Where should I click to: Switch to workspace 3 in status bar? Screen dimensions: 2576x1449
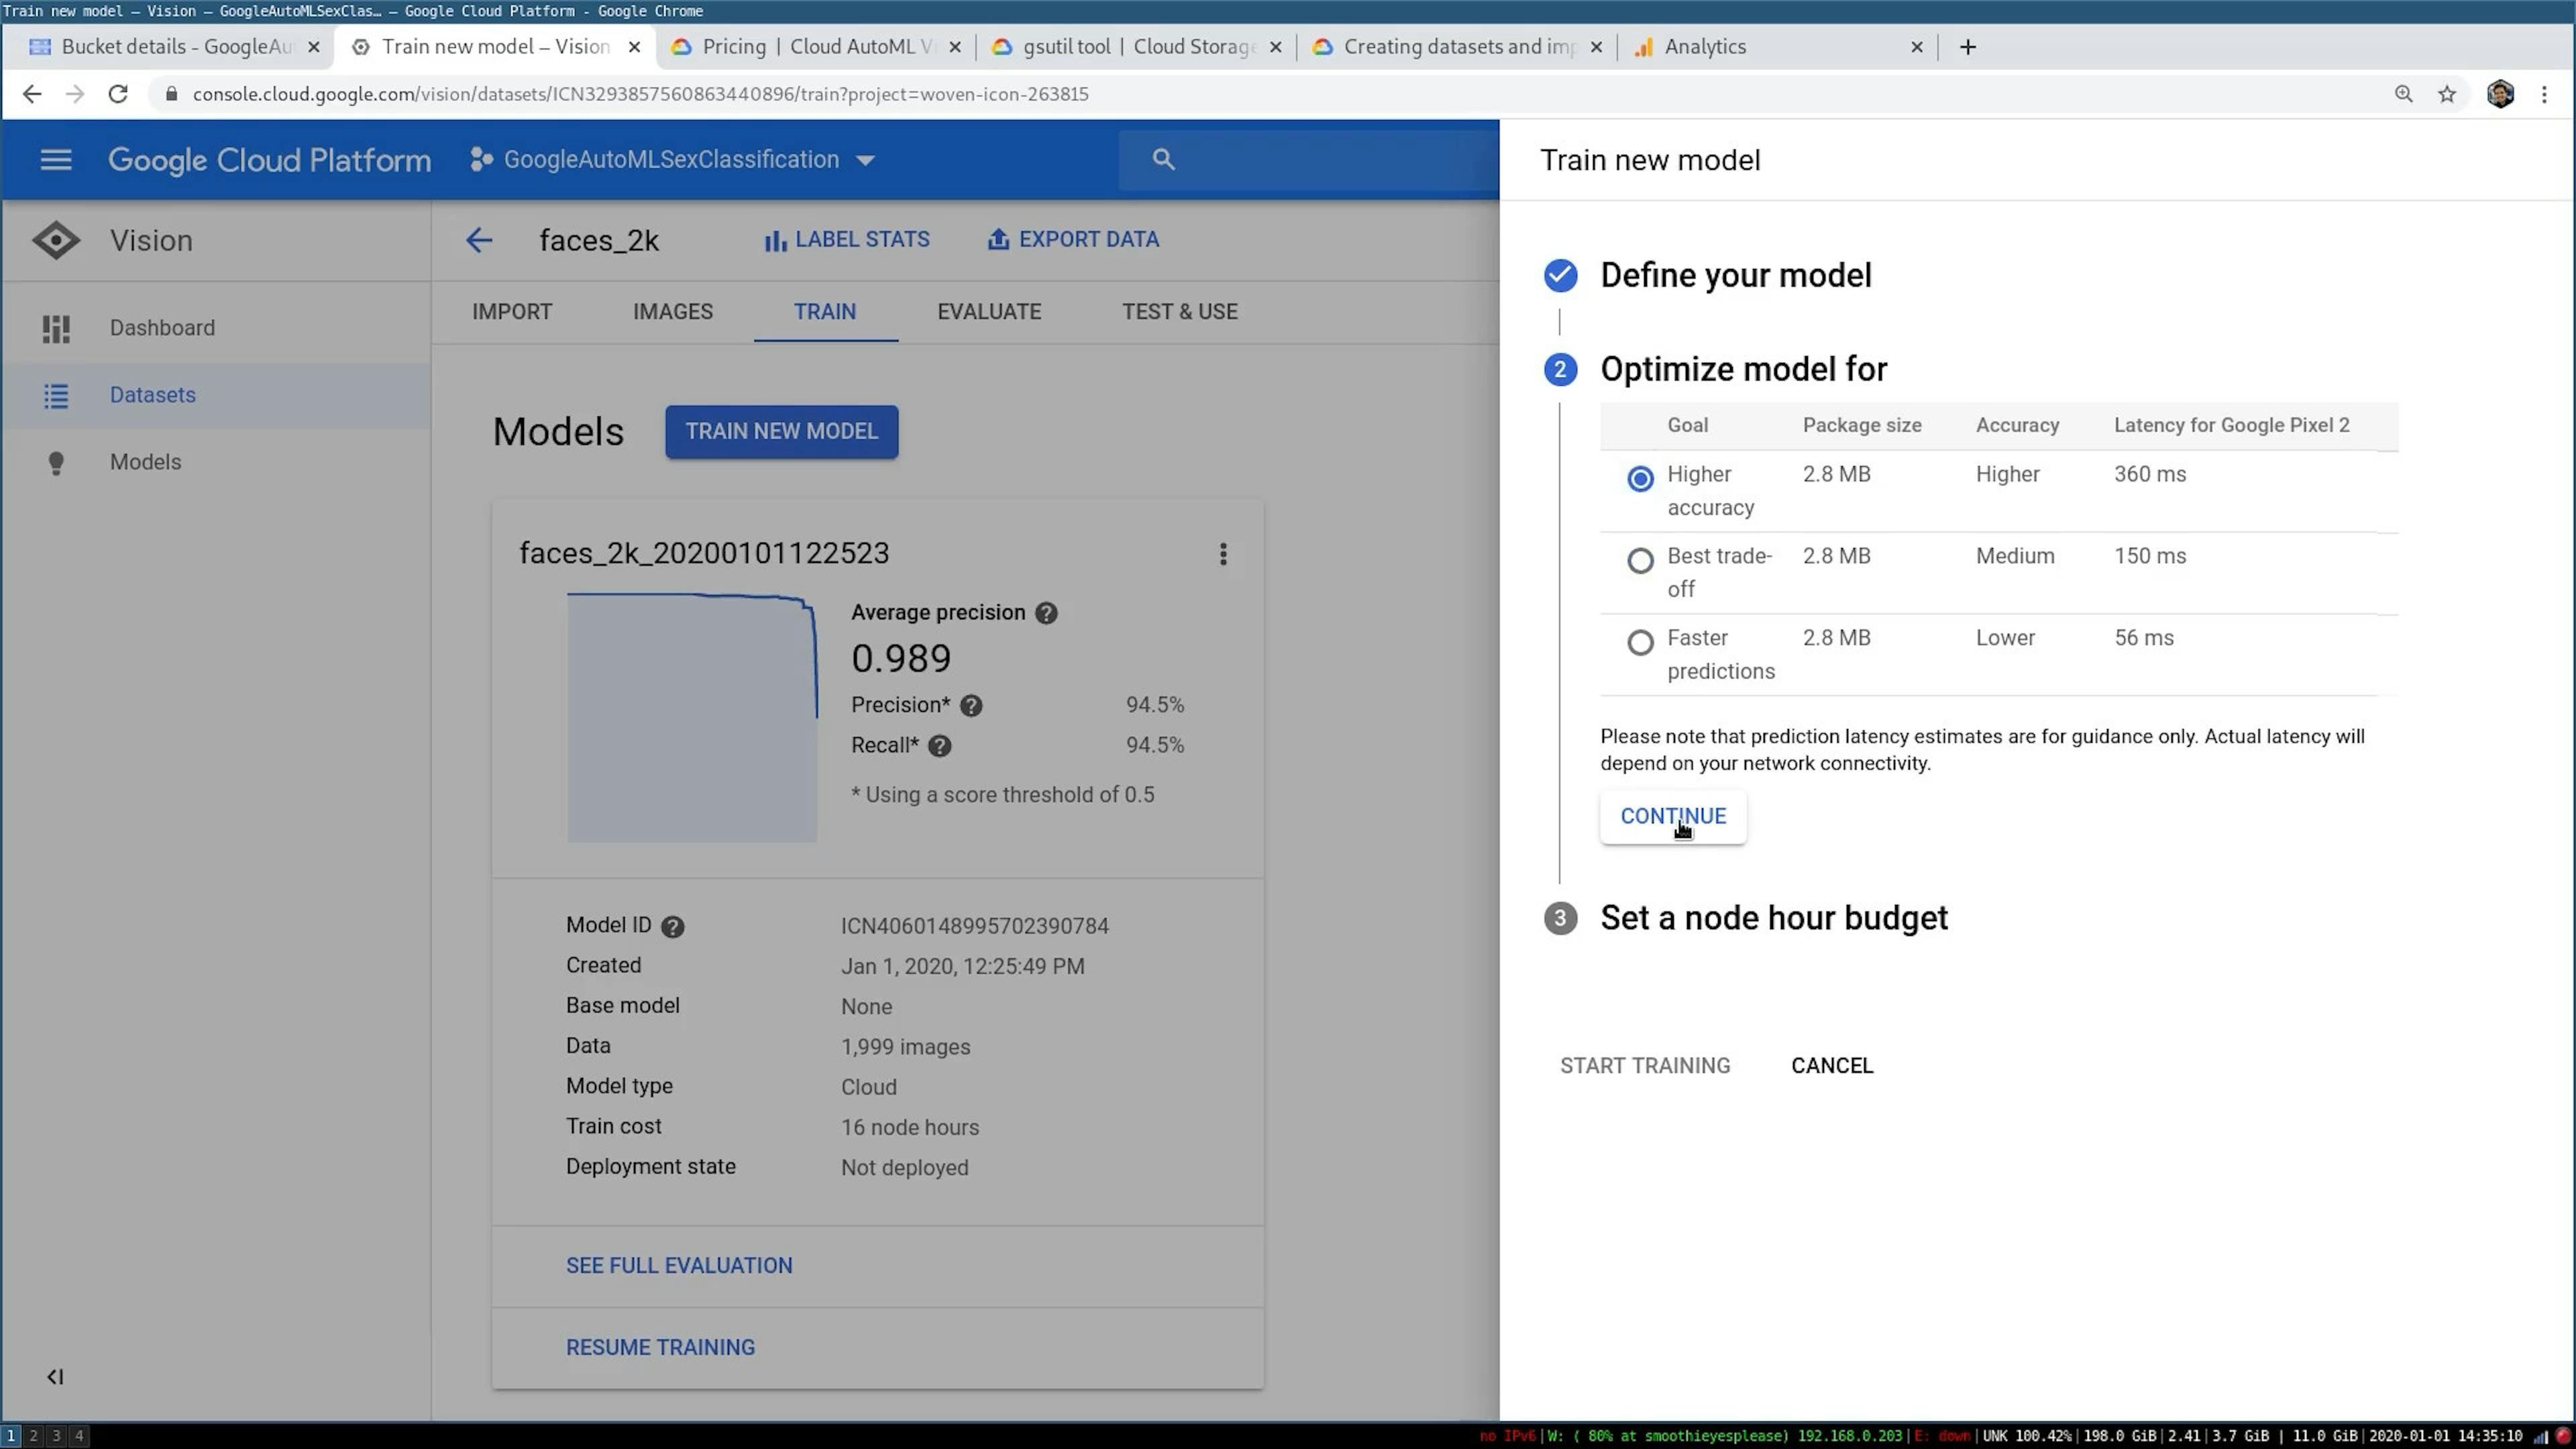click(56, 1436)
